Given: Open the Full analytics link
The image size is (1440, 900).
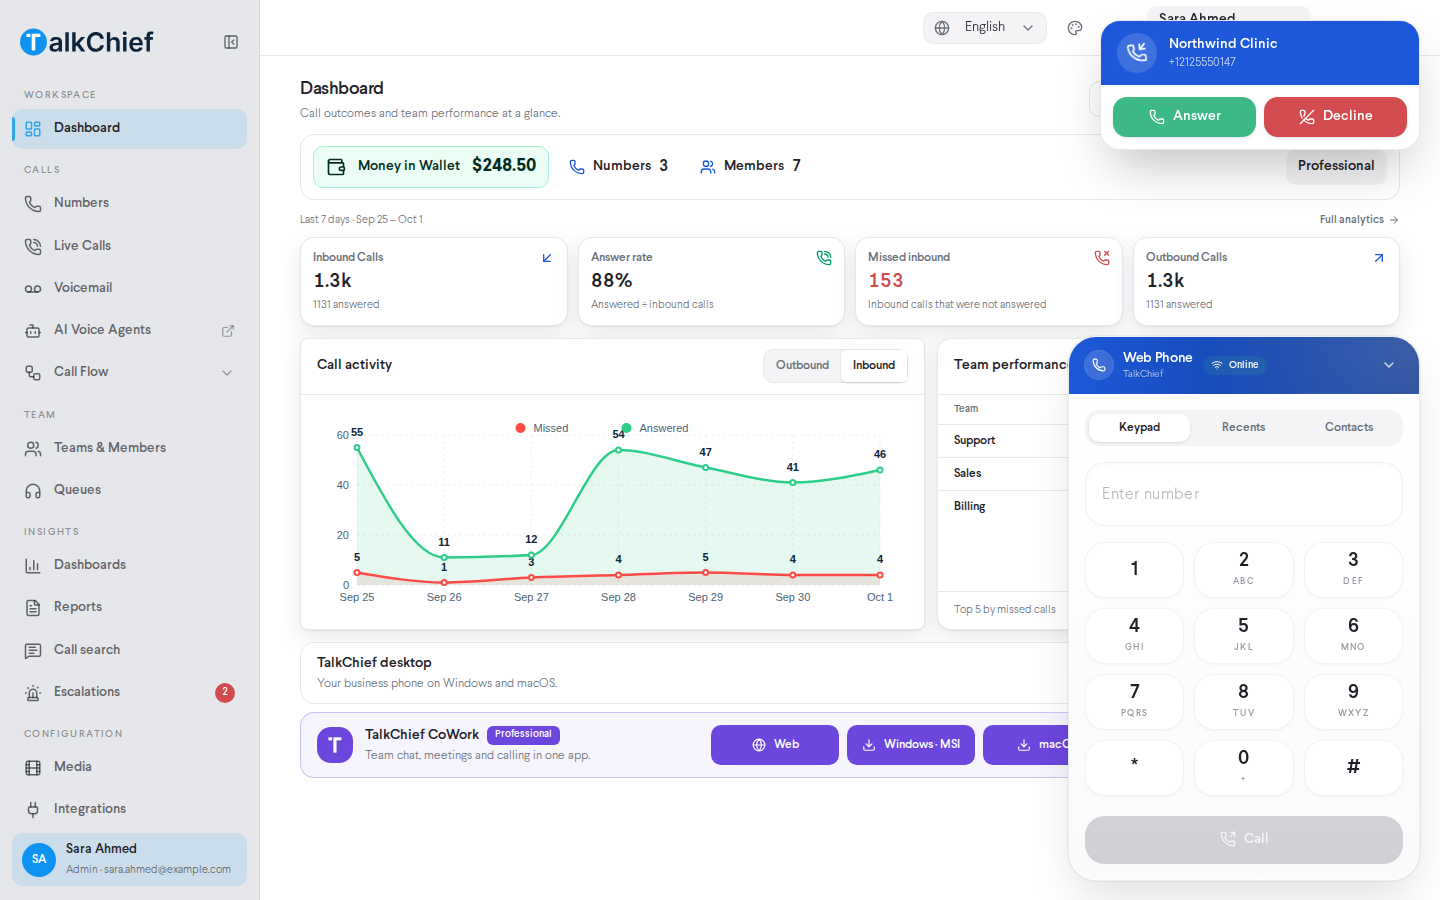Looking at the screenshot, I should point(1359,220).
